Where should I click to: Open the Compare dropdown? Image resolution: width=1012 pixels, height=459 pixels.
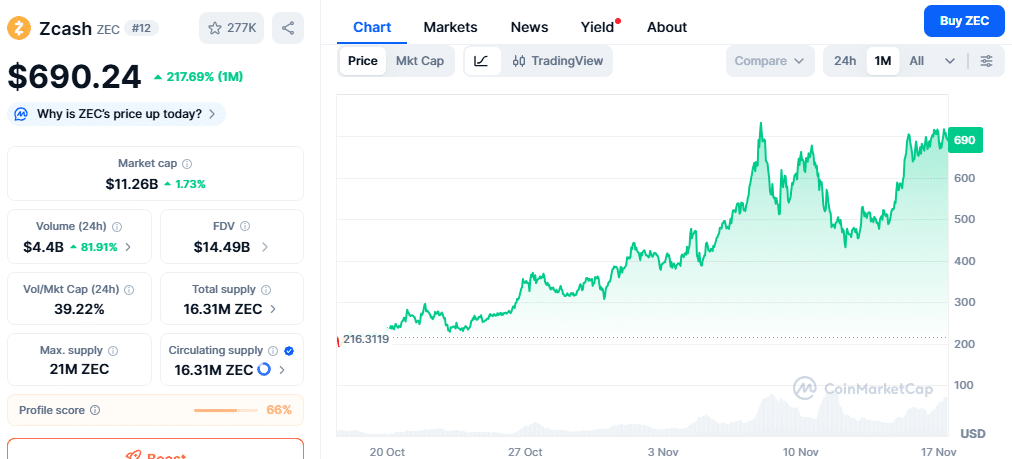(x=768, y=61)
